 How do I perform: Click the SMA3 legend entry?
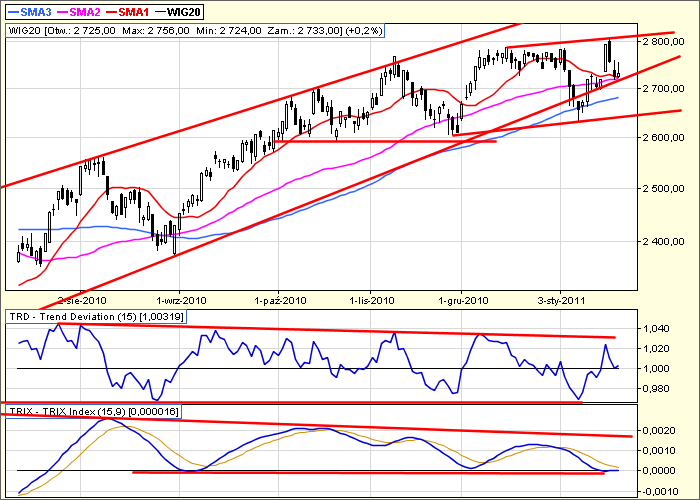[x=29, y=12]
